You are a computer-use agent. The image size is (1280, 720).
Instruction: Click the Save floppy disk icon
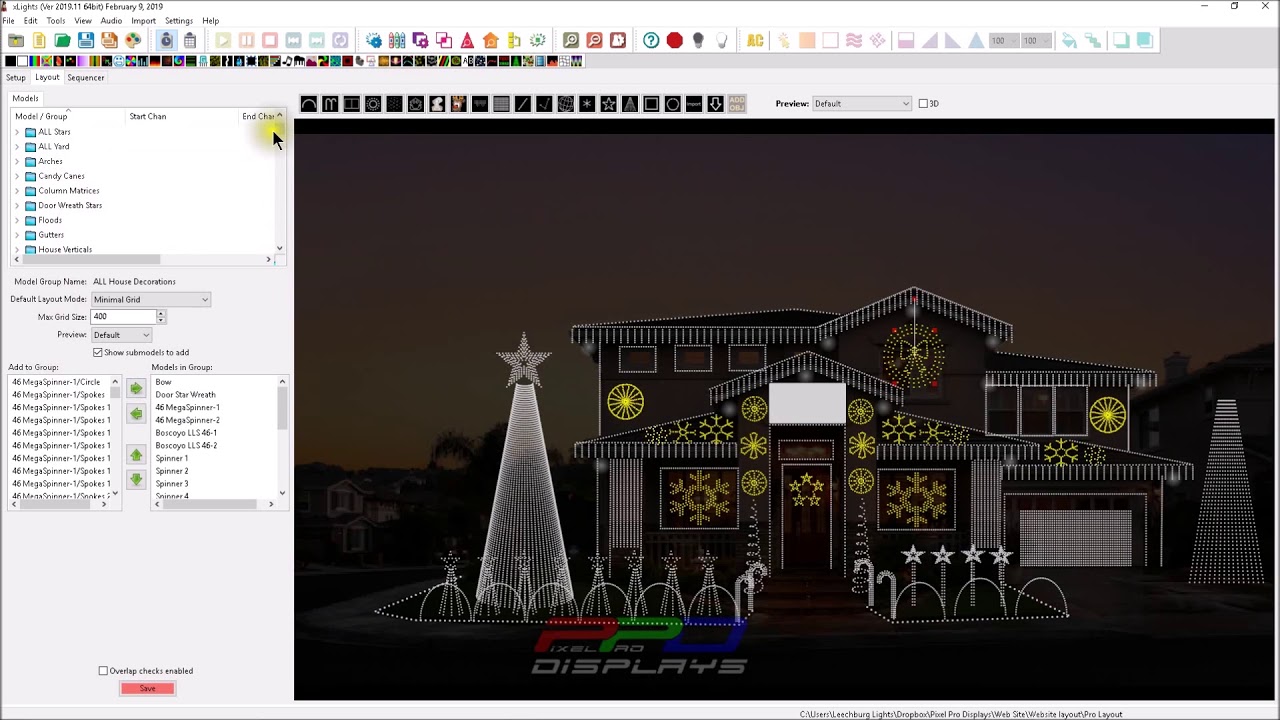[86, 41]
